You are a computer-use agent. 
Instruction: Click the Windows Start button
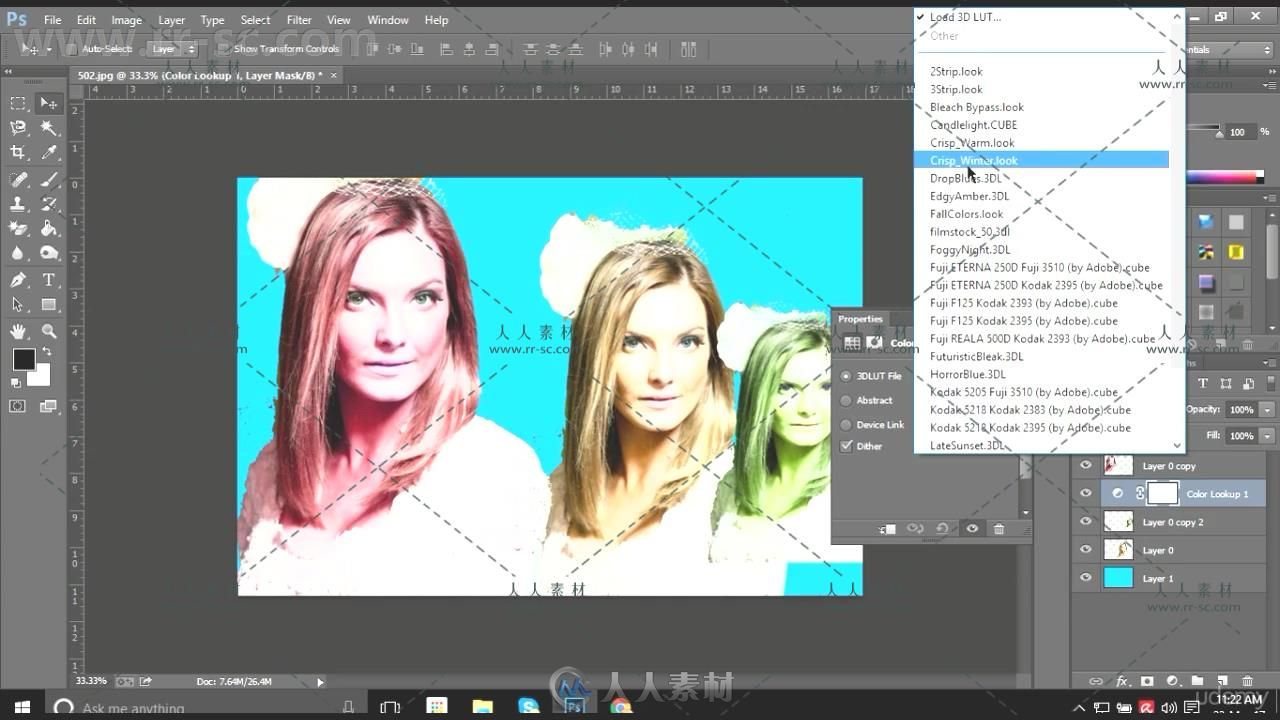[22, 707]
